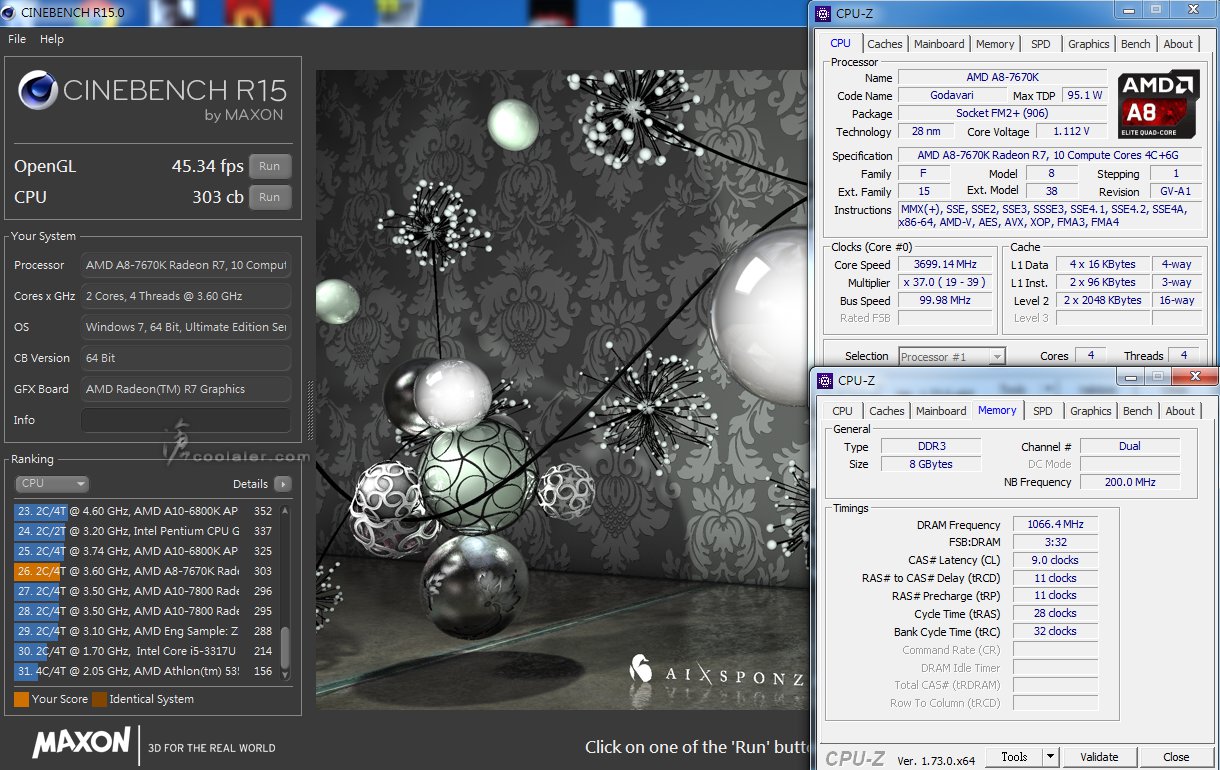Click the Validate button in CPU-Z
The height and width of the screenshot is (770, 1220).
[x=1099, y=757]
